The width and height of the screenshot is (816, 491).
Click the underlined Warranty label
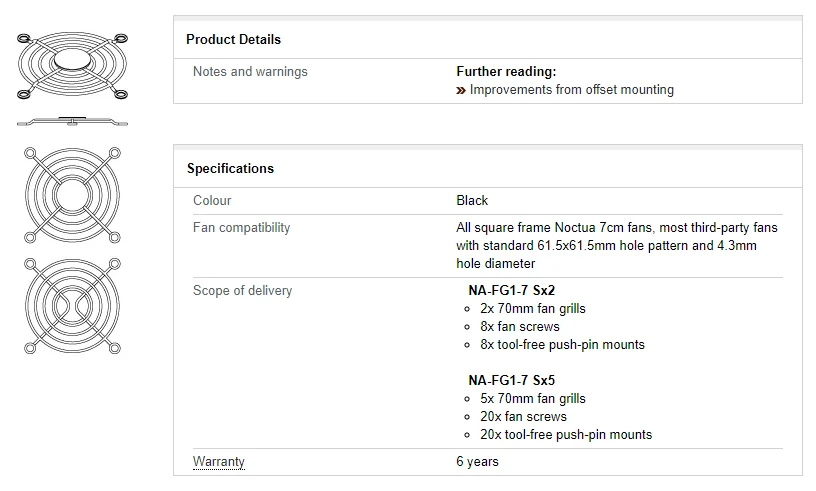click(219, 462)
